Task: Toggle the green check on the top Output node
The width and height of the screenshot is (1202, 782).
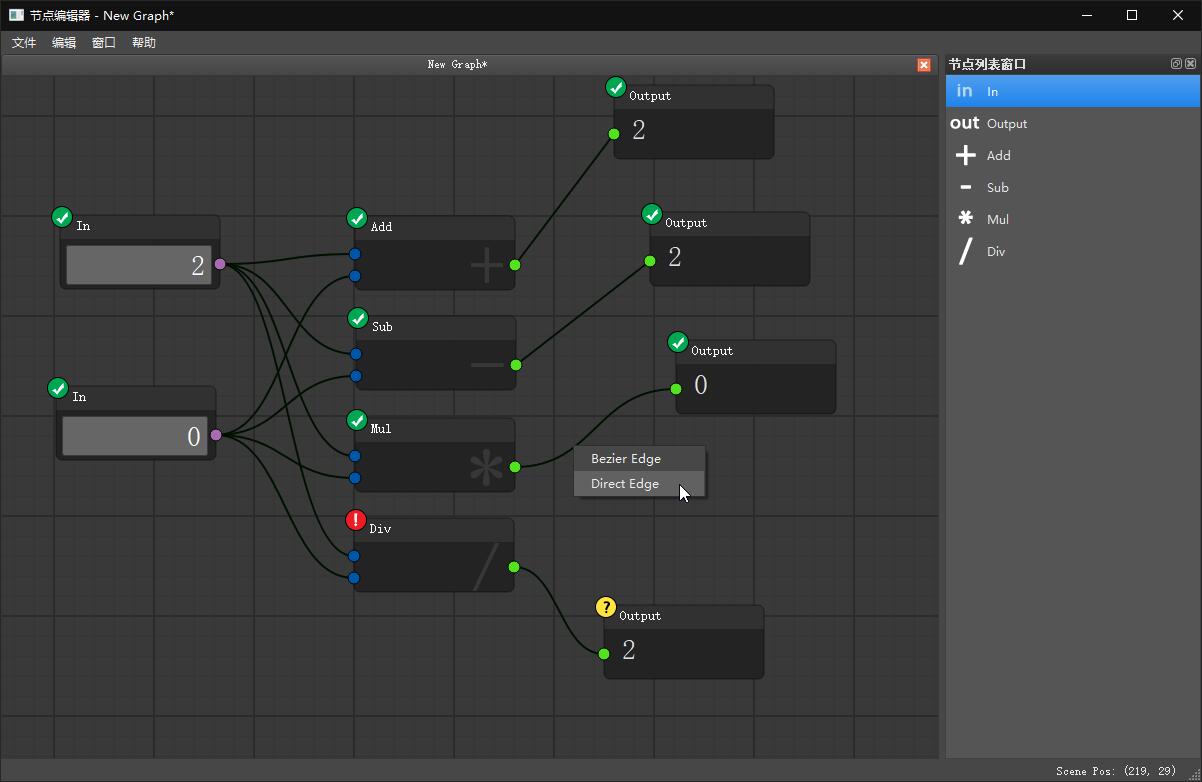Action: click(615, 87)
